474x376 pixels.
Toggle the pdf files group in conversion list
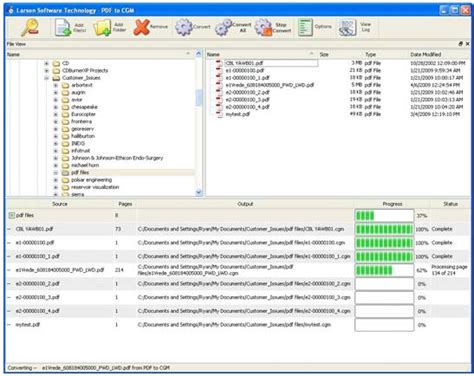click(11, 216)
